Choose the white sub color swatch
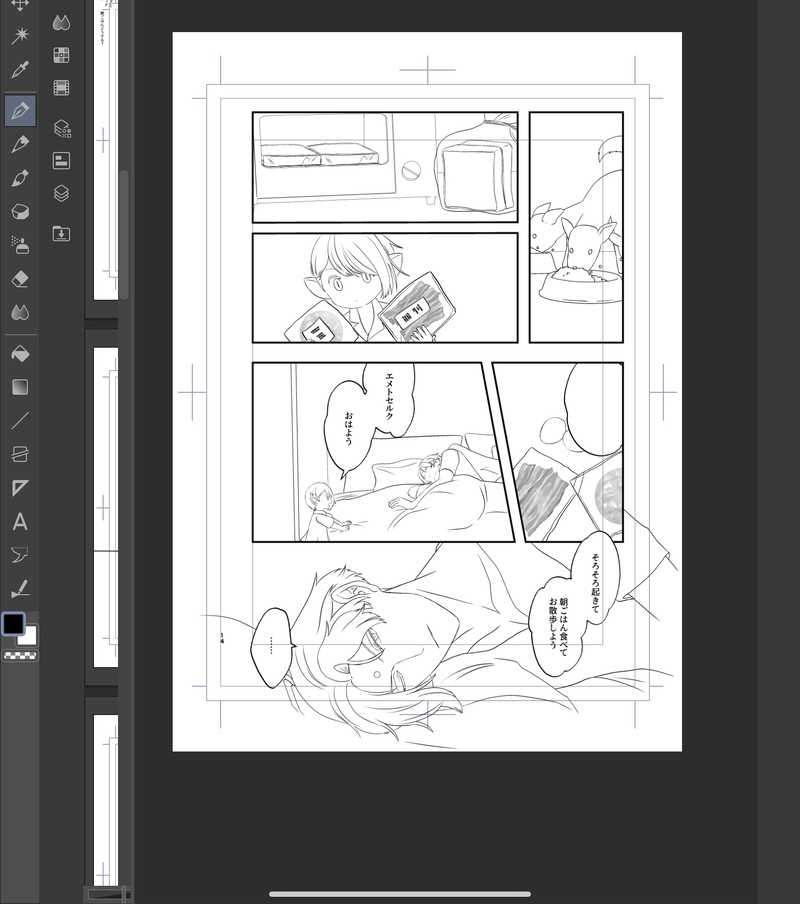Image resolution: width=800 pixels, height=904 pixels. [x=30, y=637]
